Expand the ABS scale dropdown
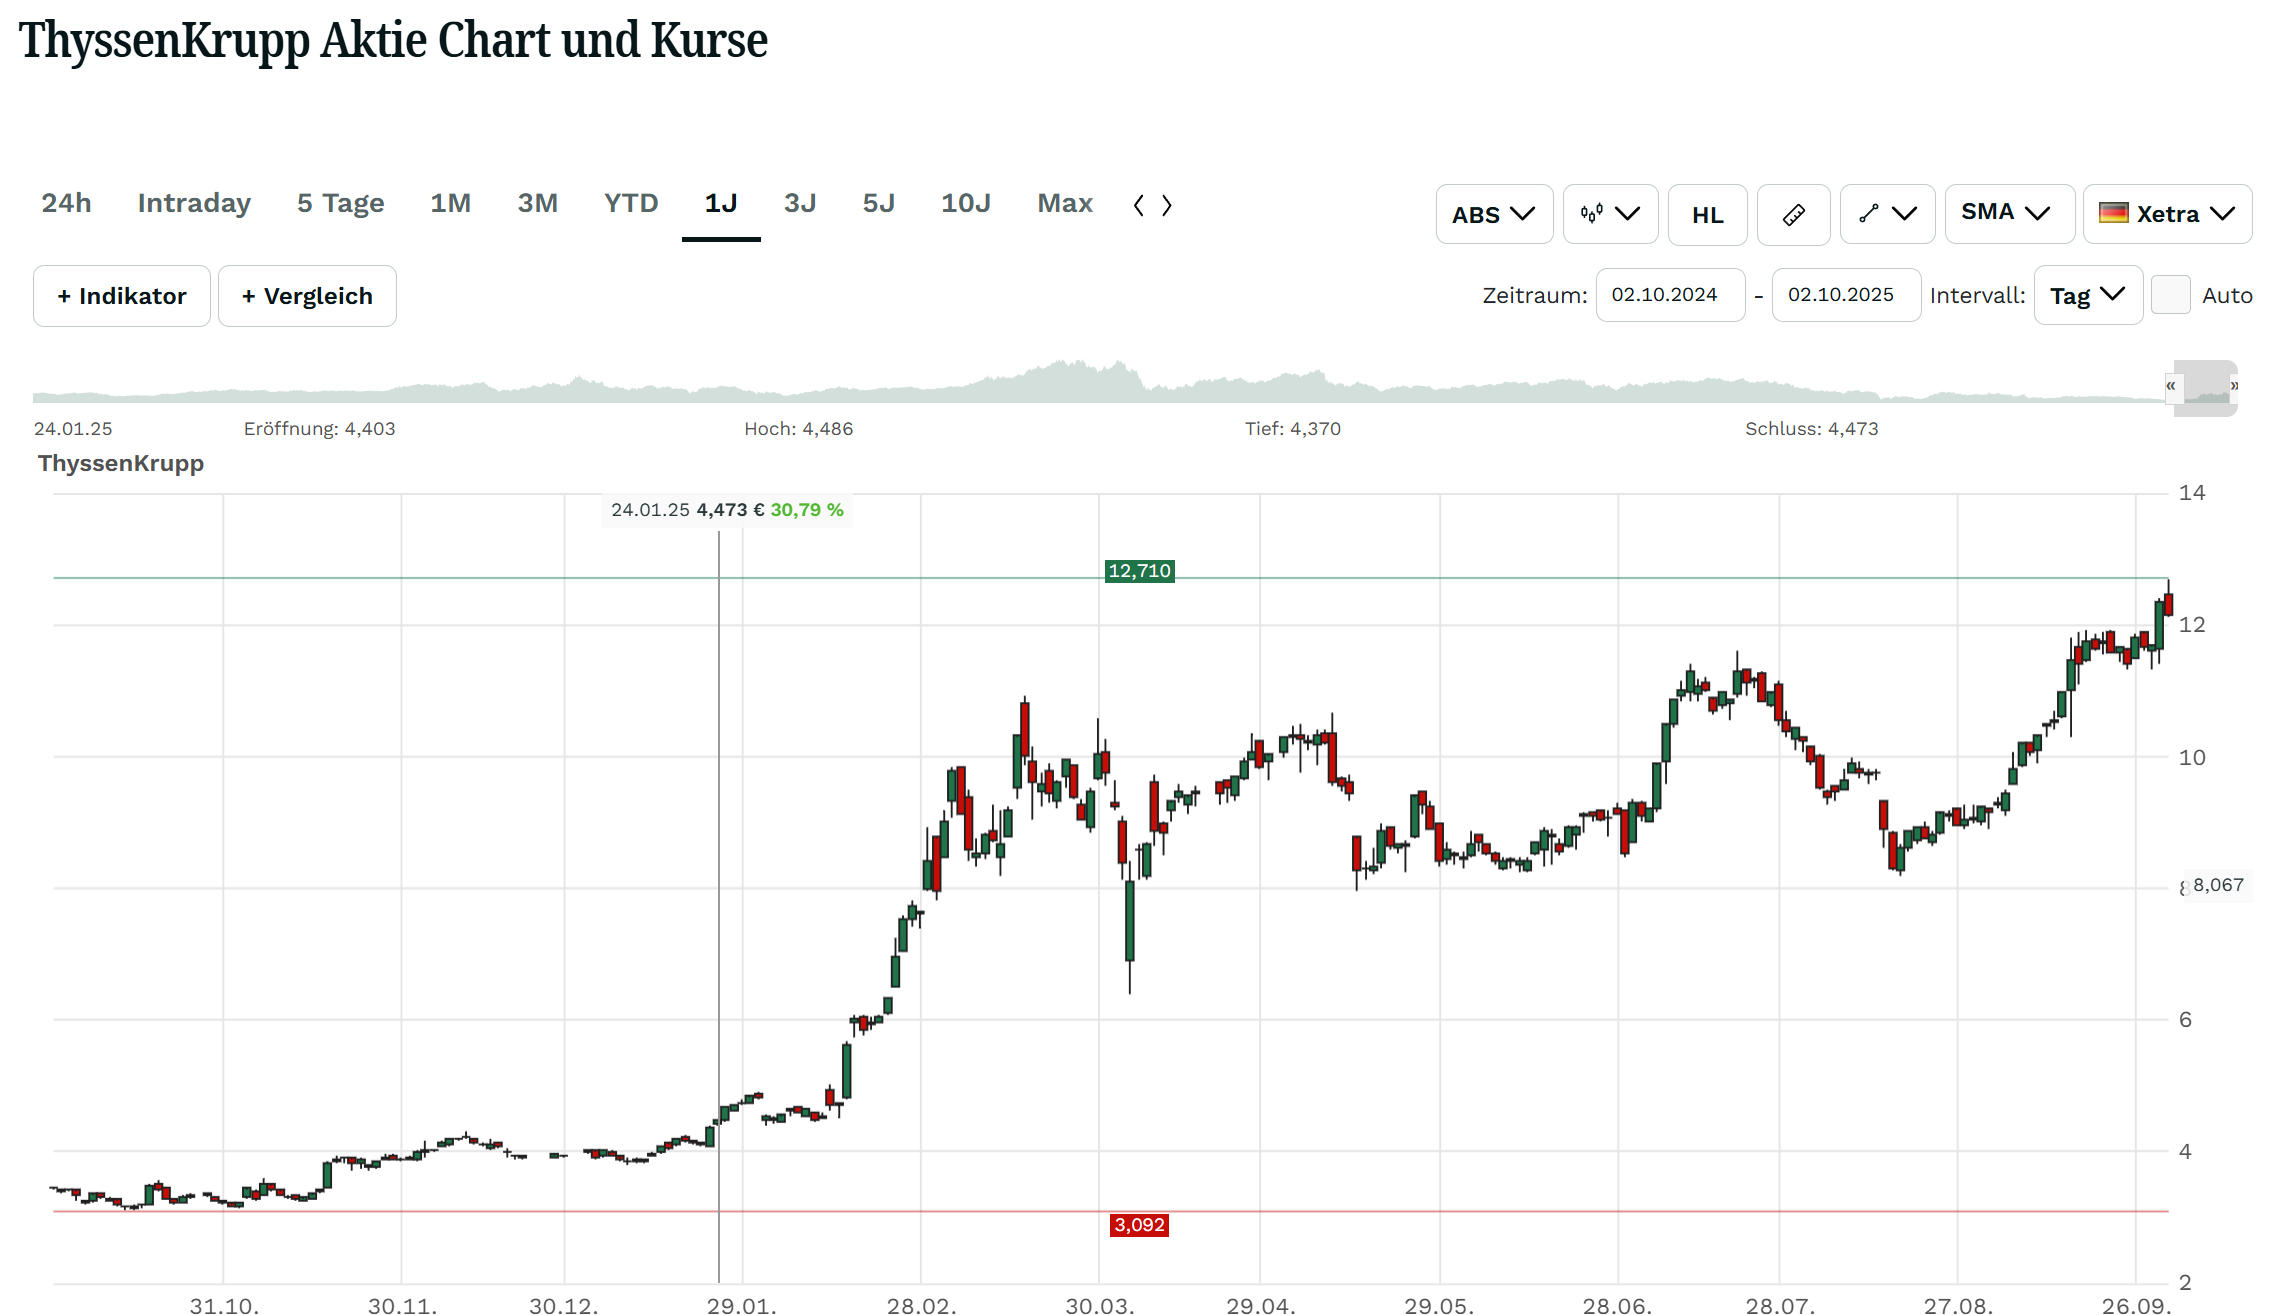Viewport: 2269px width, 1315px height. click(x=1493, y=214)
